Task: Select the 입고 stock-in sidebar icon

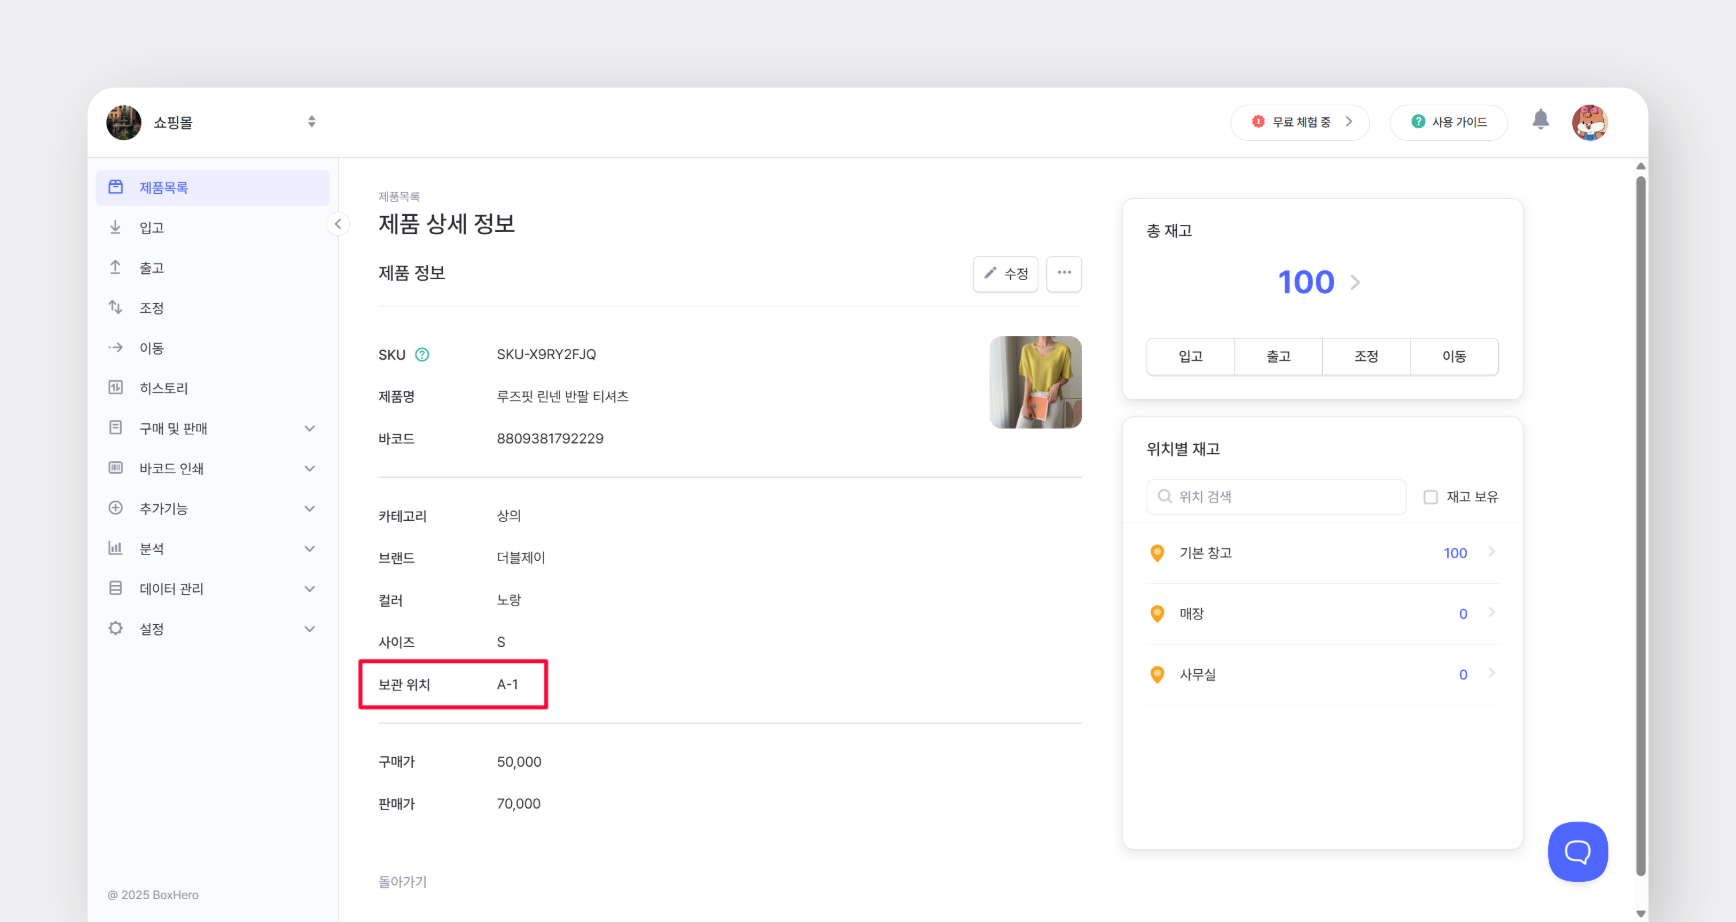Action: [x=116, y=227]
